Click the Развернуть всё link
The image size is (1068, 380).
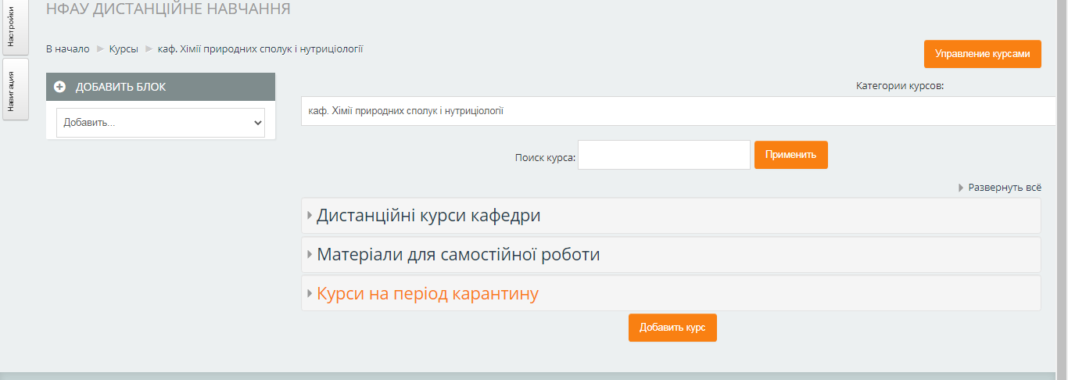tap(1005, 187)
